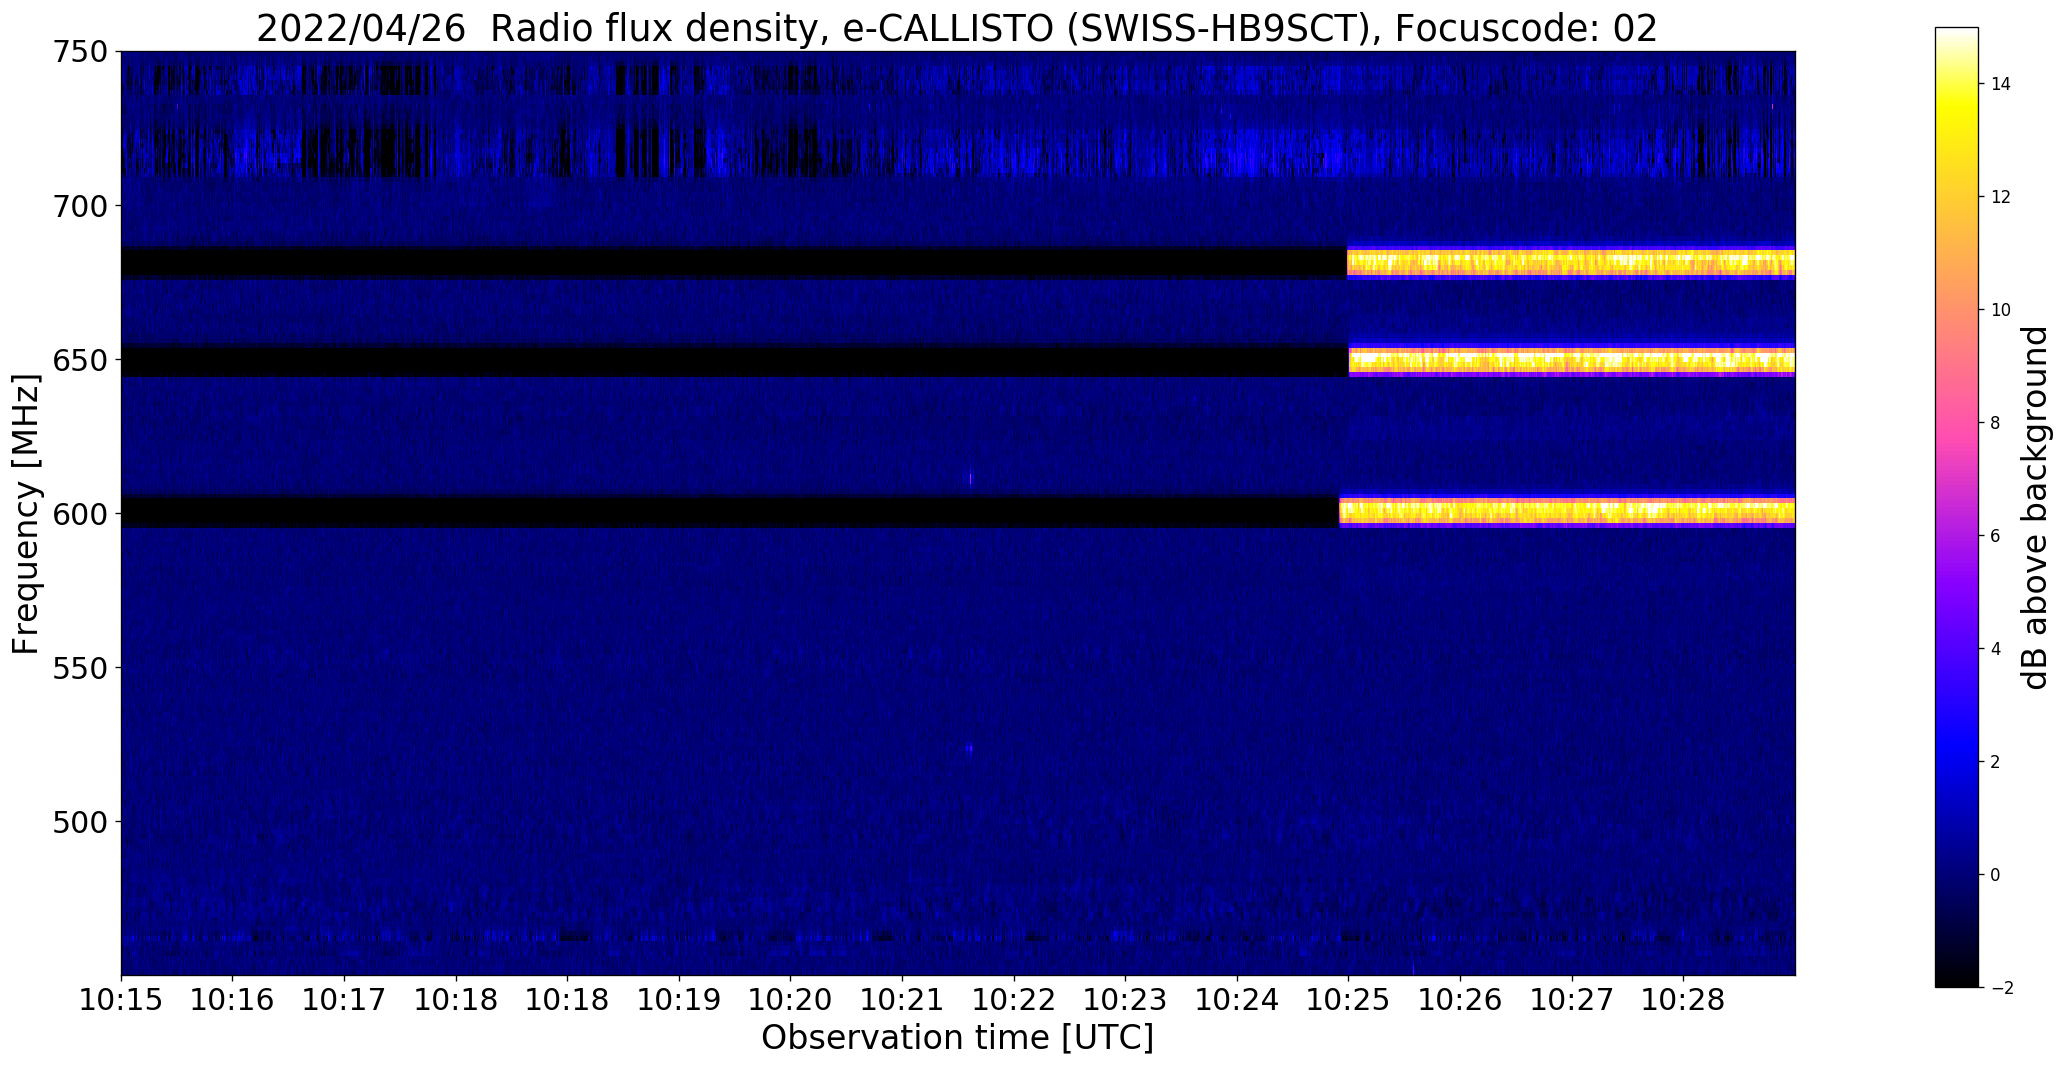
Task: Click the colorbar tick label −2
Action: 2002,988
